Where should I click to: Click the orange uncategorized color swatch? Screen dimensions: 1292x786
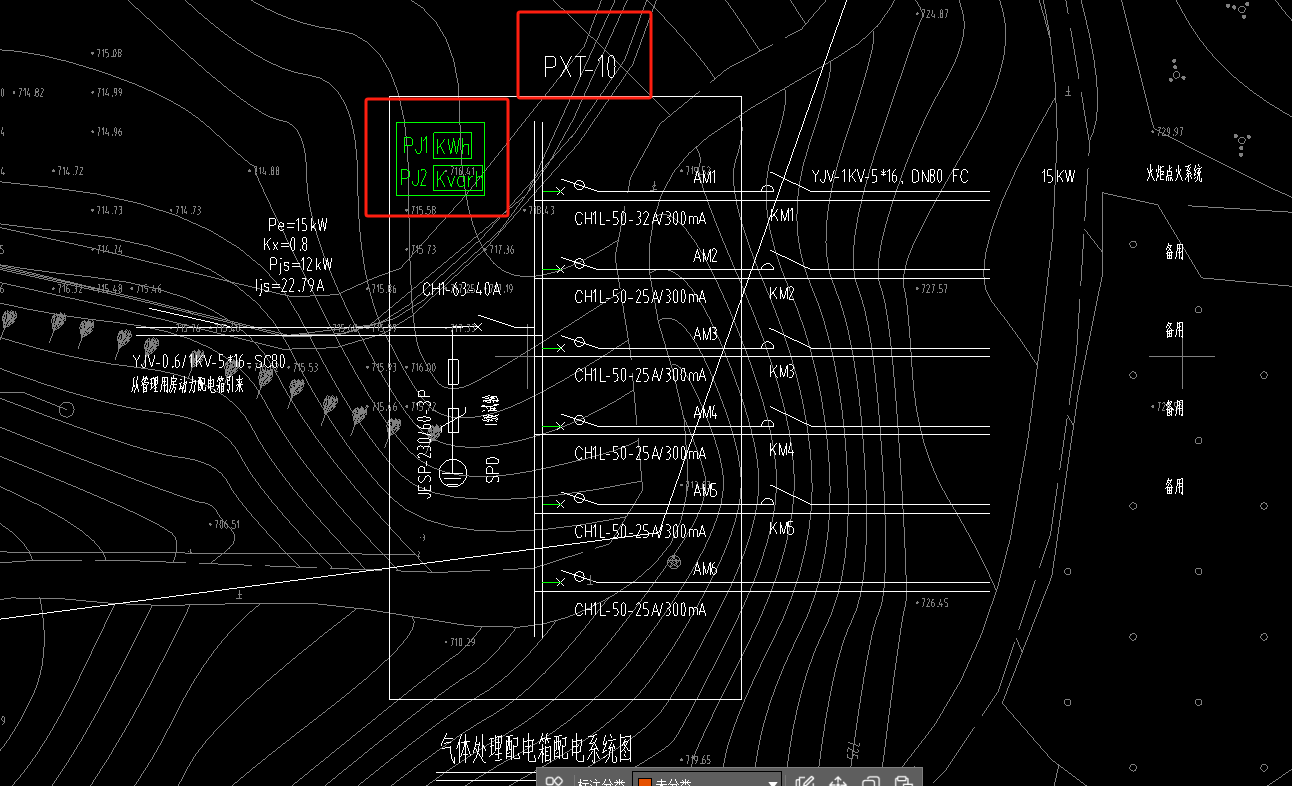click(x=645, y=783)
